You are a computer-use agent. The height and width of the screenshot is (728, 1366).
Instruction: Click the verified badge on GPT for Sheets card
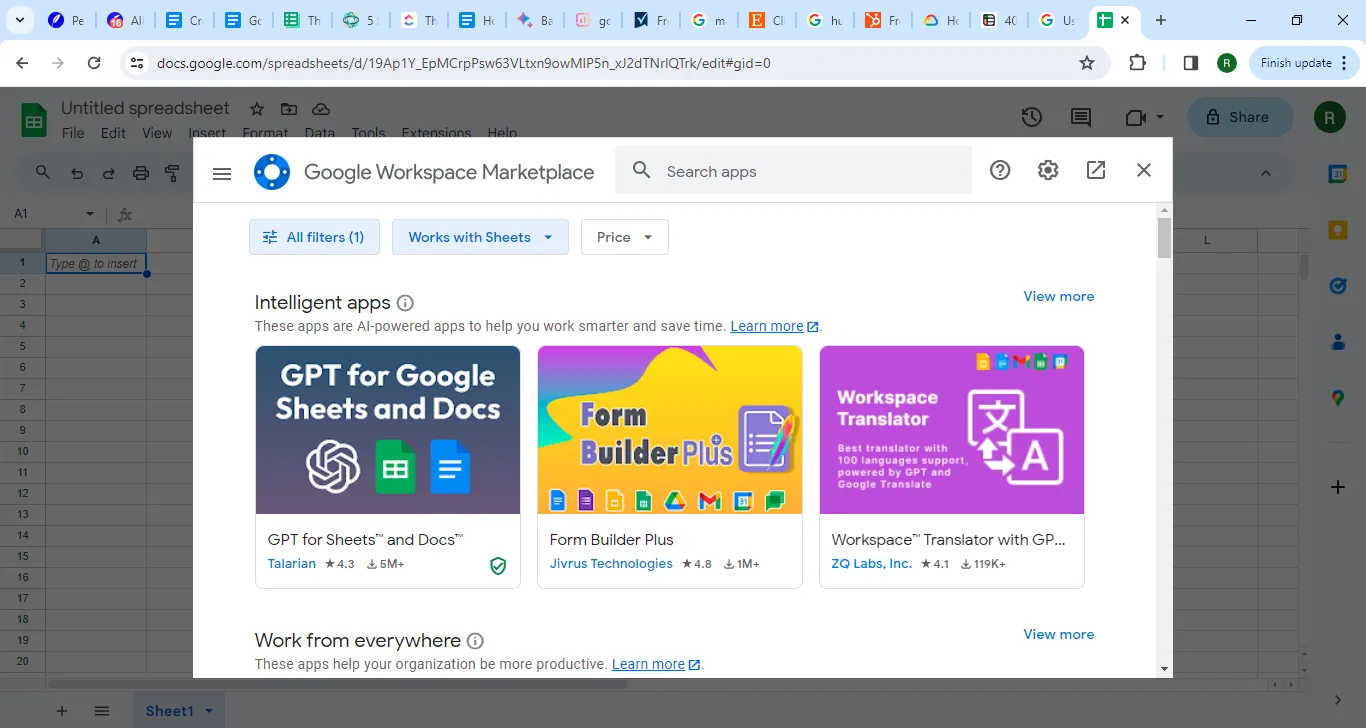(x=498, y=566)
